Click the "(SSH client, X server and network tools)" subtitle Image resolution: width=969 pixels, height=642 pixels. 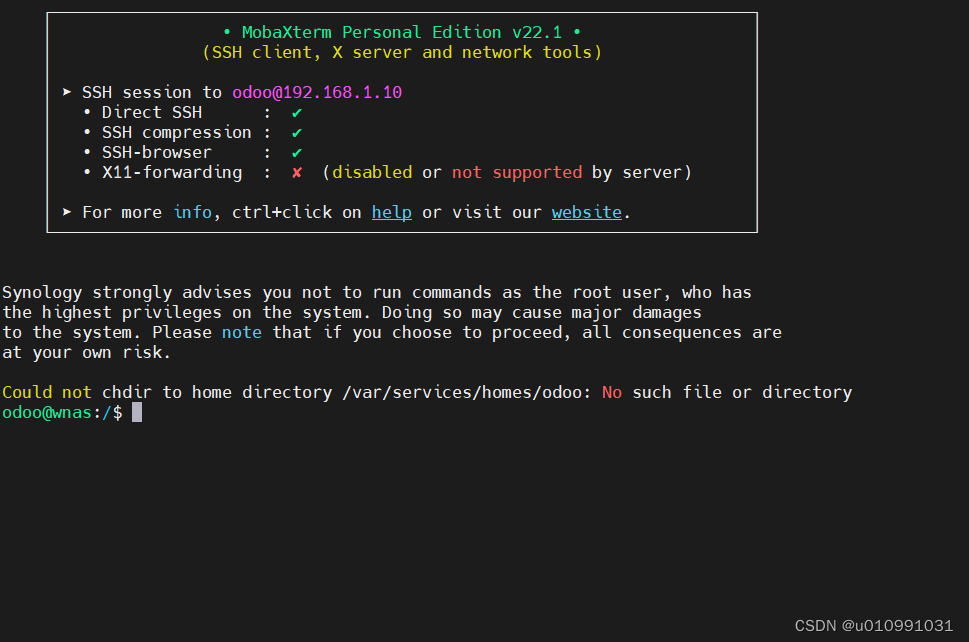(x=402, y=52)
